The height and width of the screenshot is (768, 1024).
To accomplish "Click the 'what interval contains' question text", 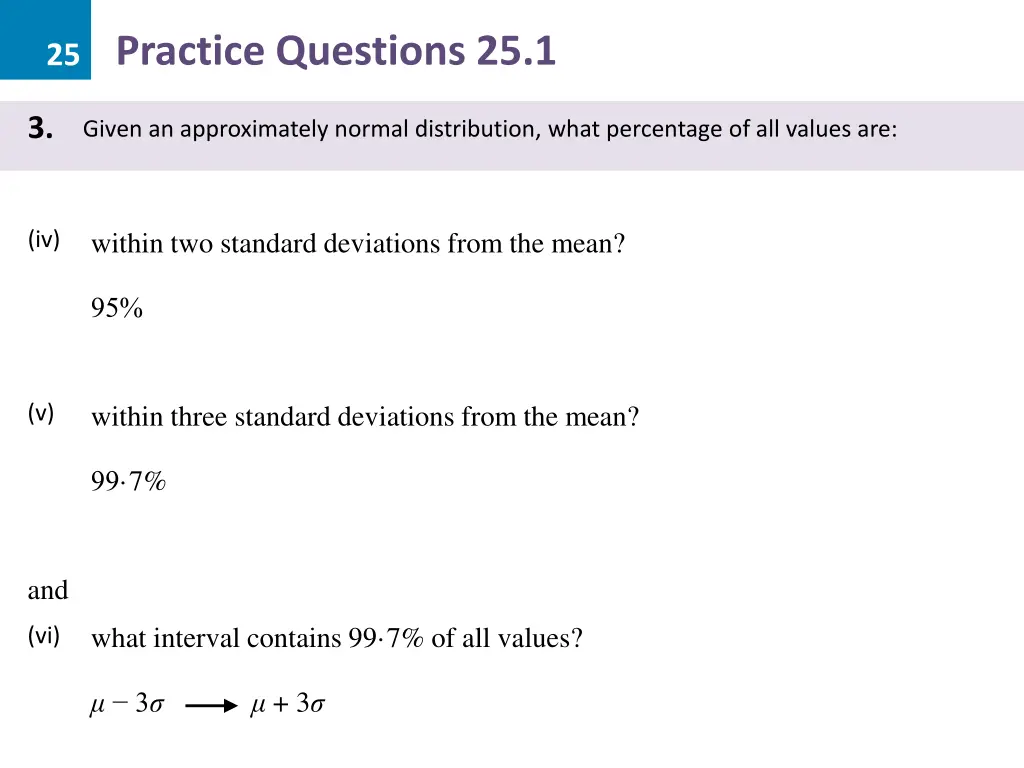I will (337, 638).
